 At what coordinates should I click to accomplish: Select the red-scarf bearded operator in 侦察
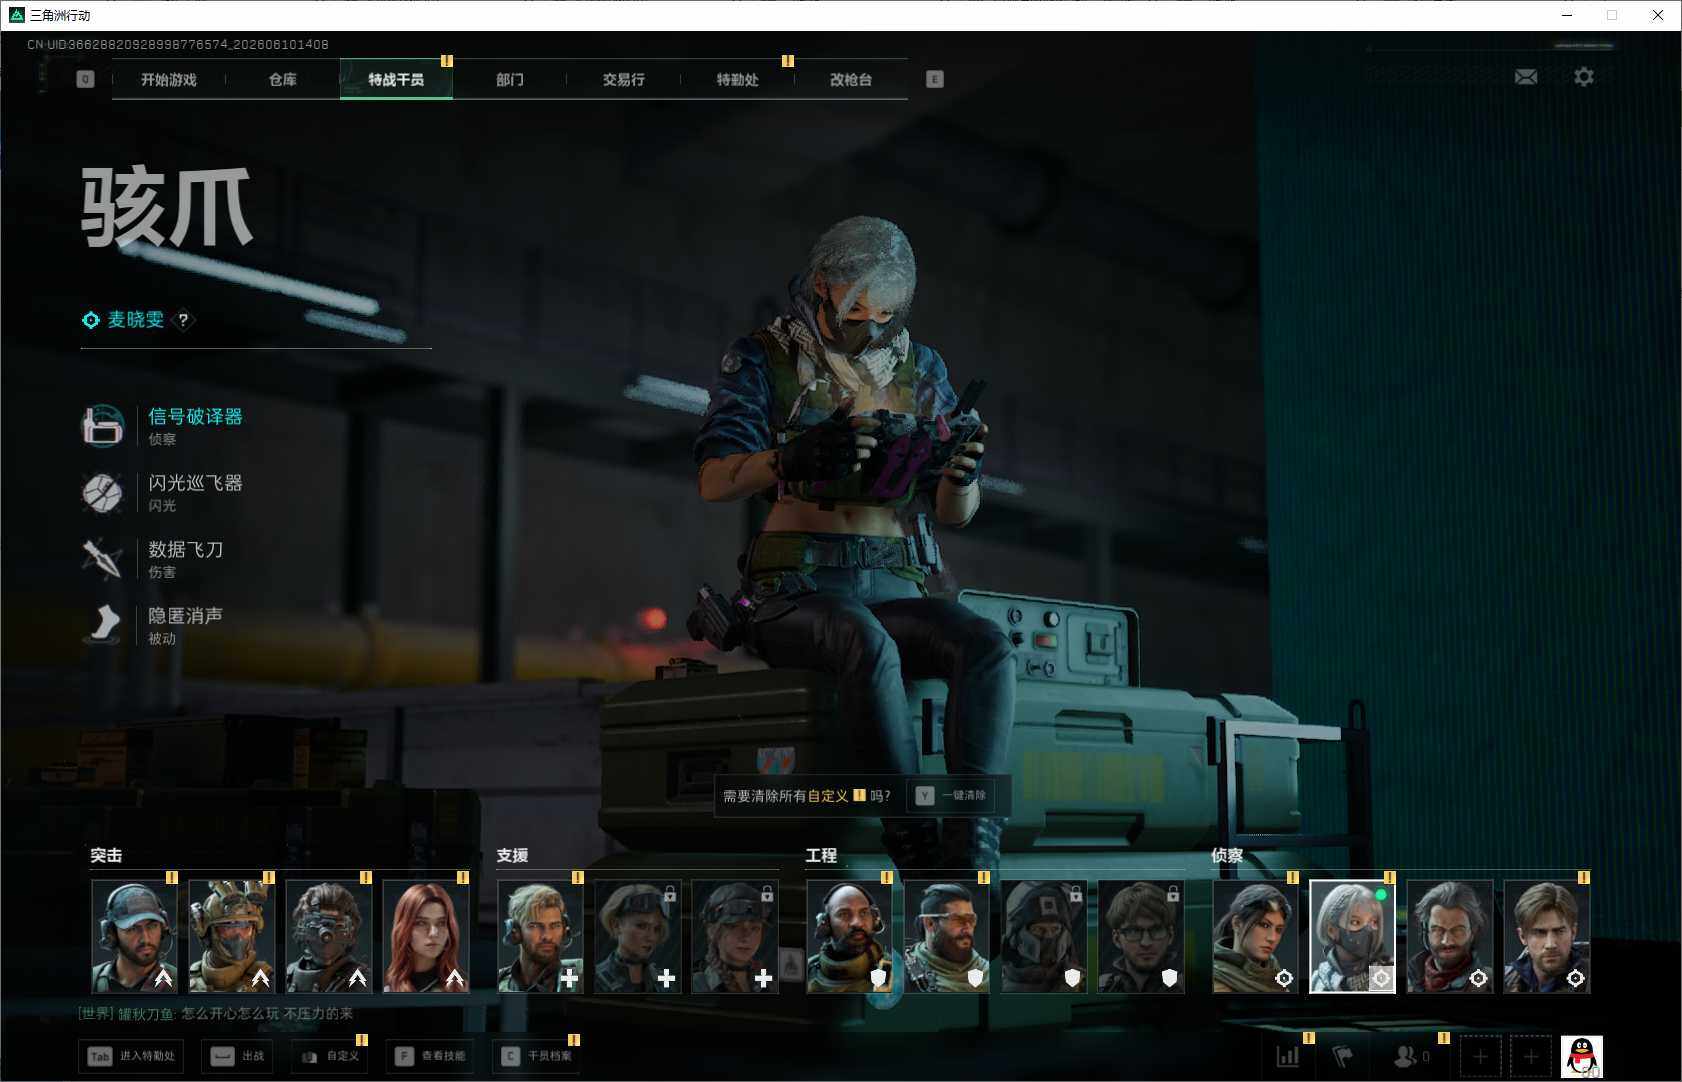(x=1449, y=936)
